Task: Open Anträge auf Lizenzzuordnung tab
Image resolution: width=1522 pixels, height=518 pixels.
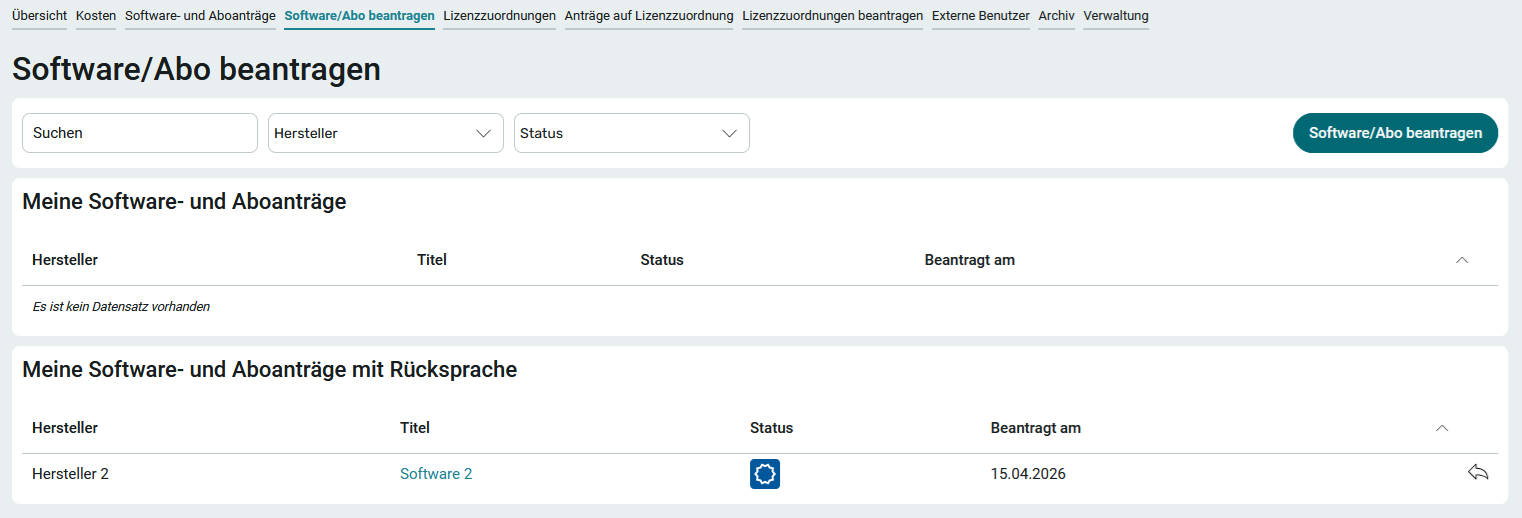Action: tap(648, 16)
